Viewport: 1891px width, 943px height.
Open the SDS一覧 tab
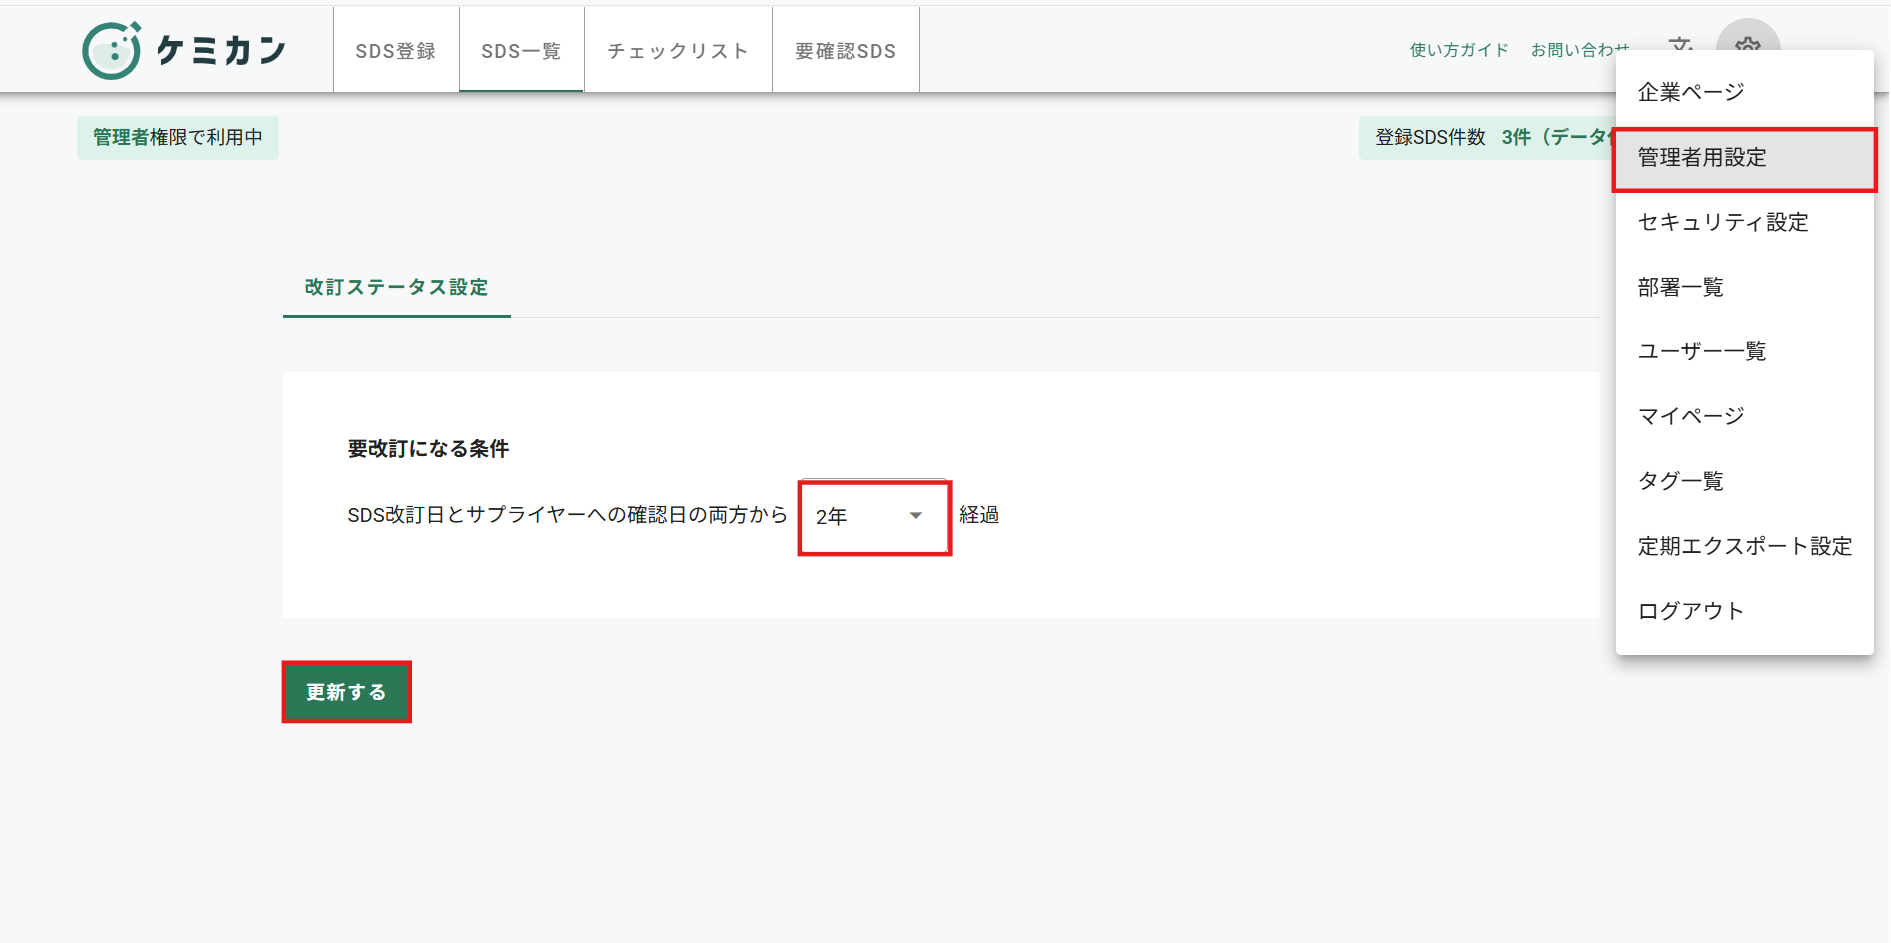click(521, 51)
